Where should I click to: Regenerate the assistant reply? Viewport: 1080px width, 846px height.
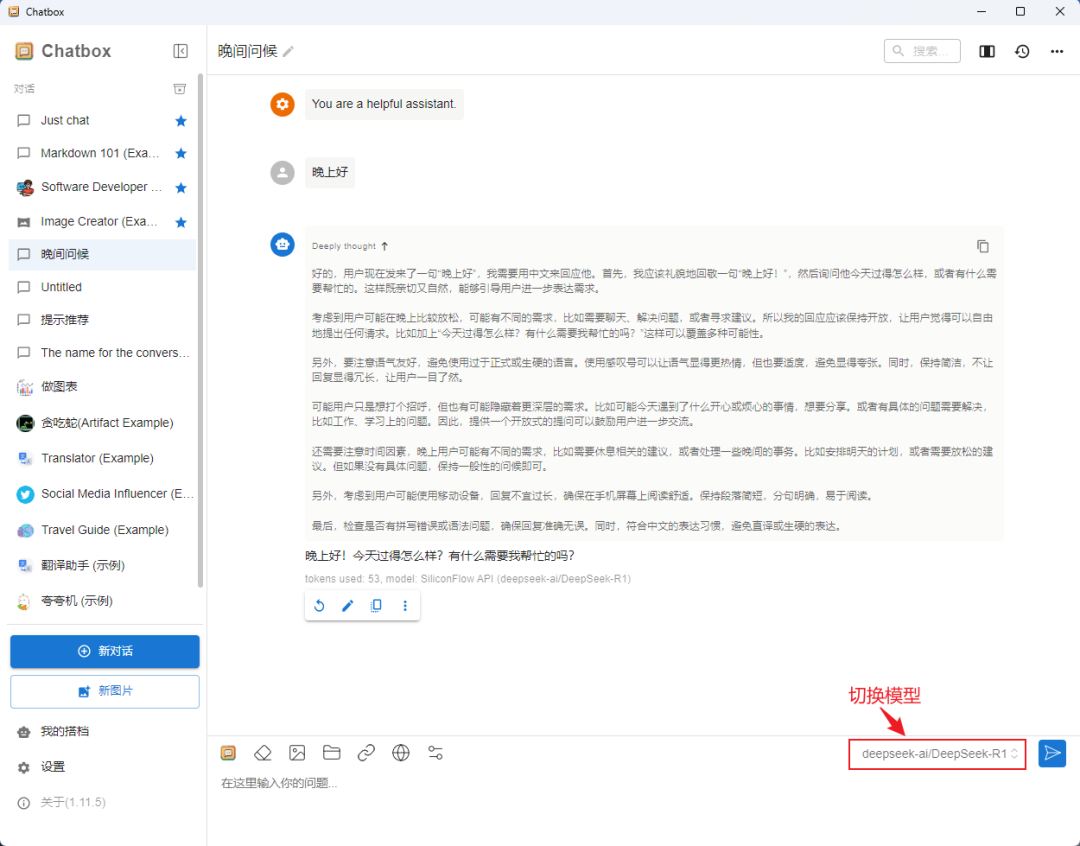[x=319, y=606]
